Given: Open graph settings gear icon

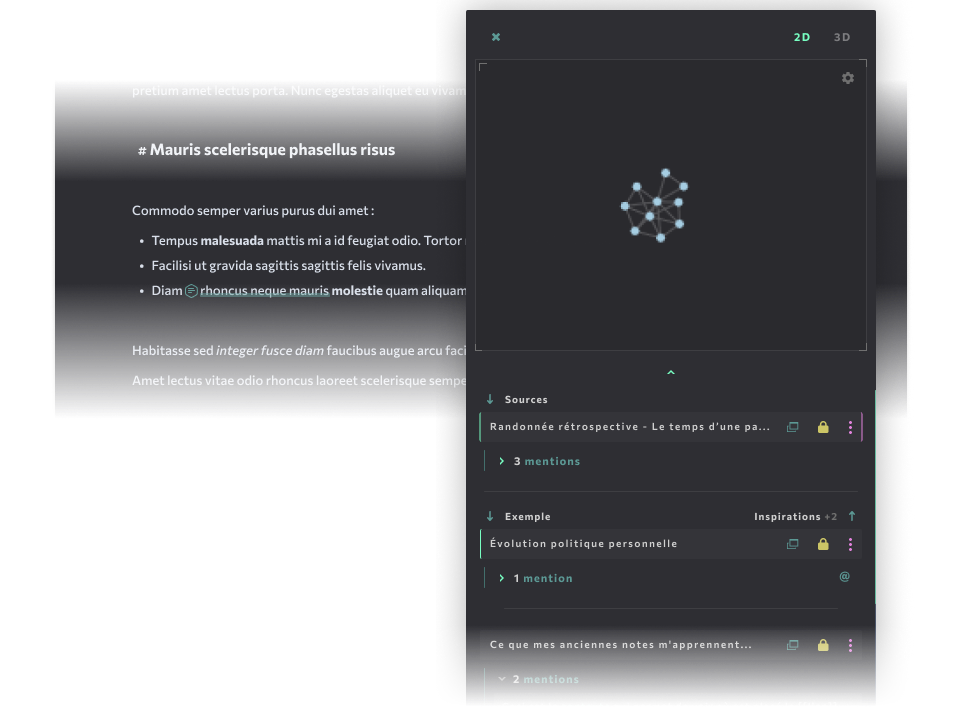Looking at the screenshot, I should (x=848, y=78).
